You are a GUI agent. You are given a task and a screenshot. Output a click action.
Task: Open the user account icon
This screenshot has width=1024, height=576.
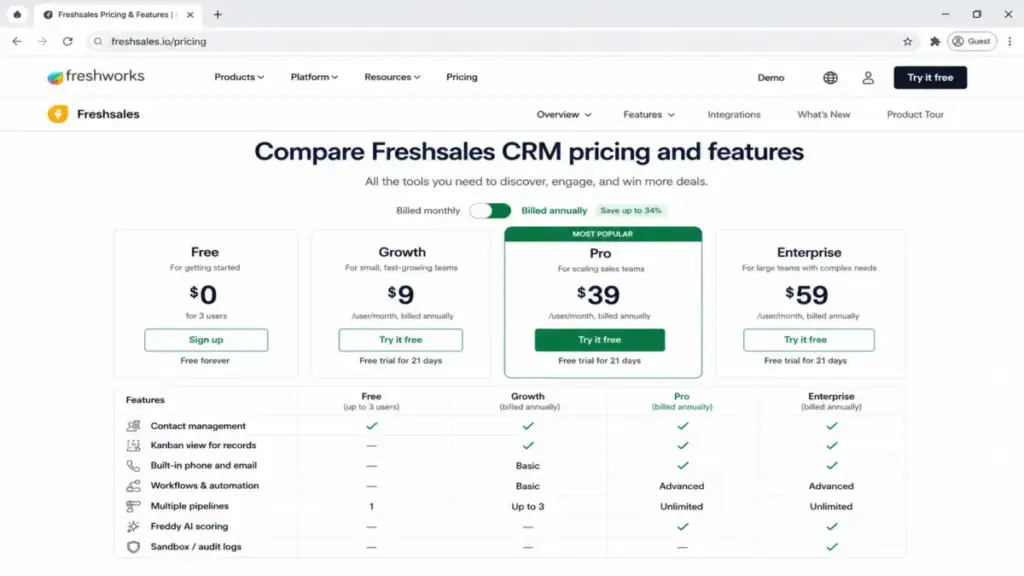(868, 78)
